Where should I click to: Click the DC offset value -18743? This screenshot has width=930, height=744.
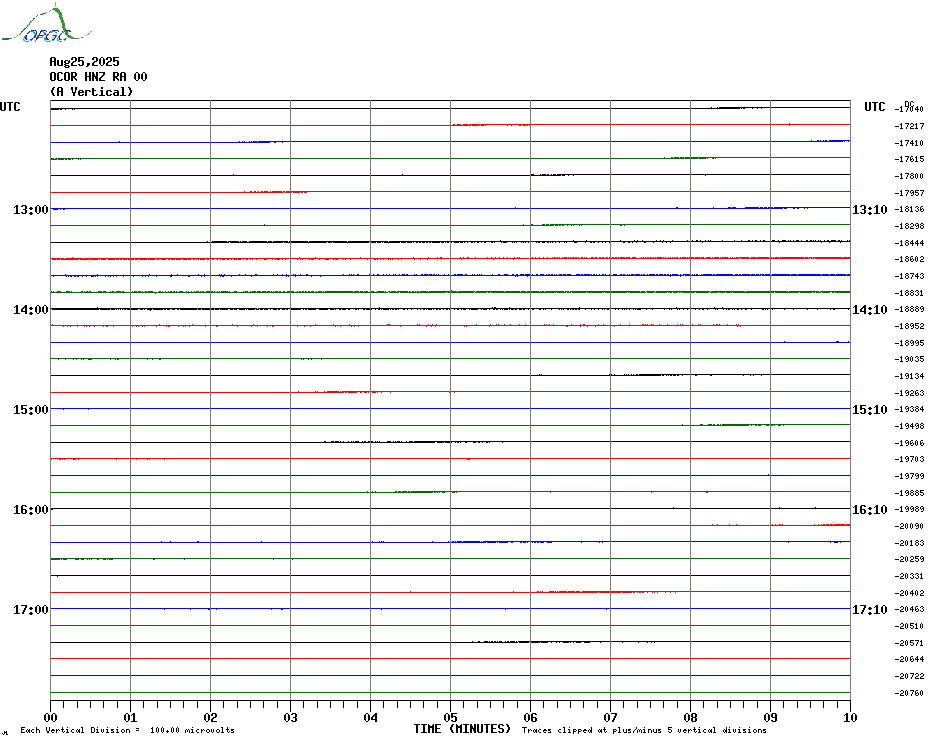(909, 276)
